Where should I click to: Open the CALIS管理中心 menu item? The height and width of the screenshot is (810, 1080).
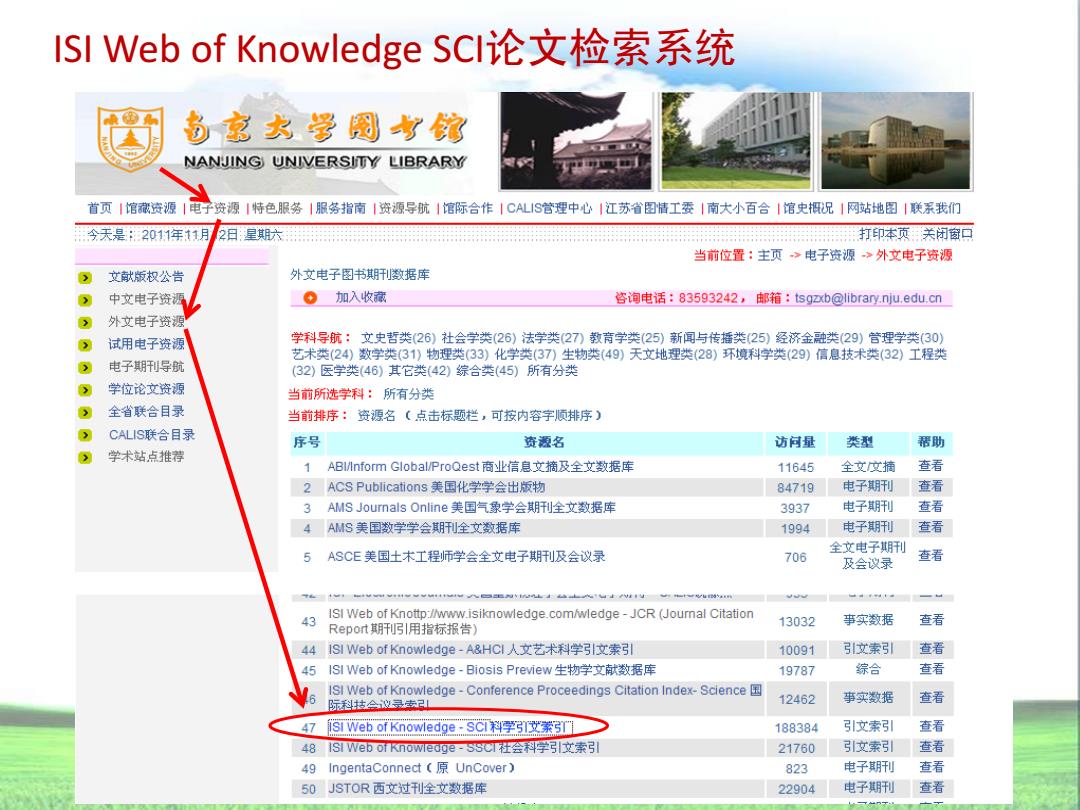point(549,208)
